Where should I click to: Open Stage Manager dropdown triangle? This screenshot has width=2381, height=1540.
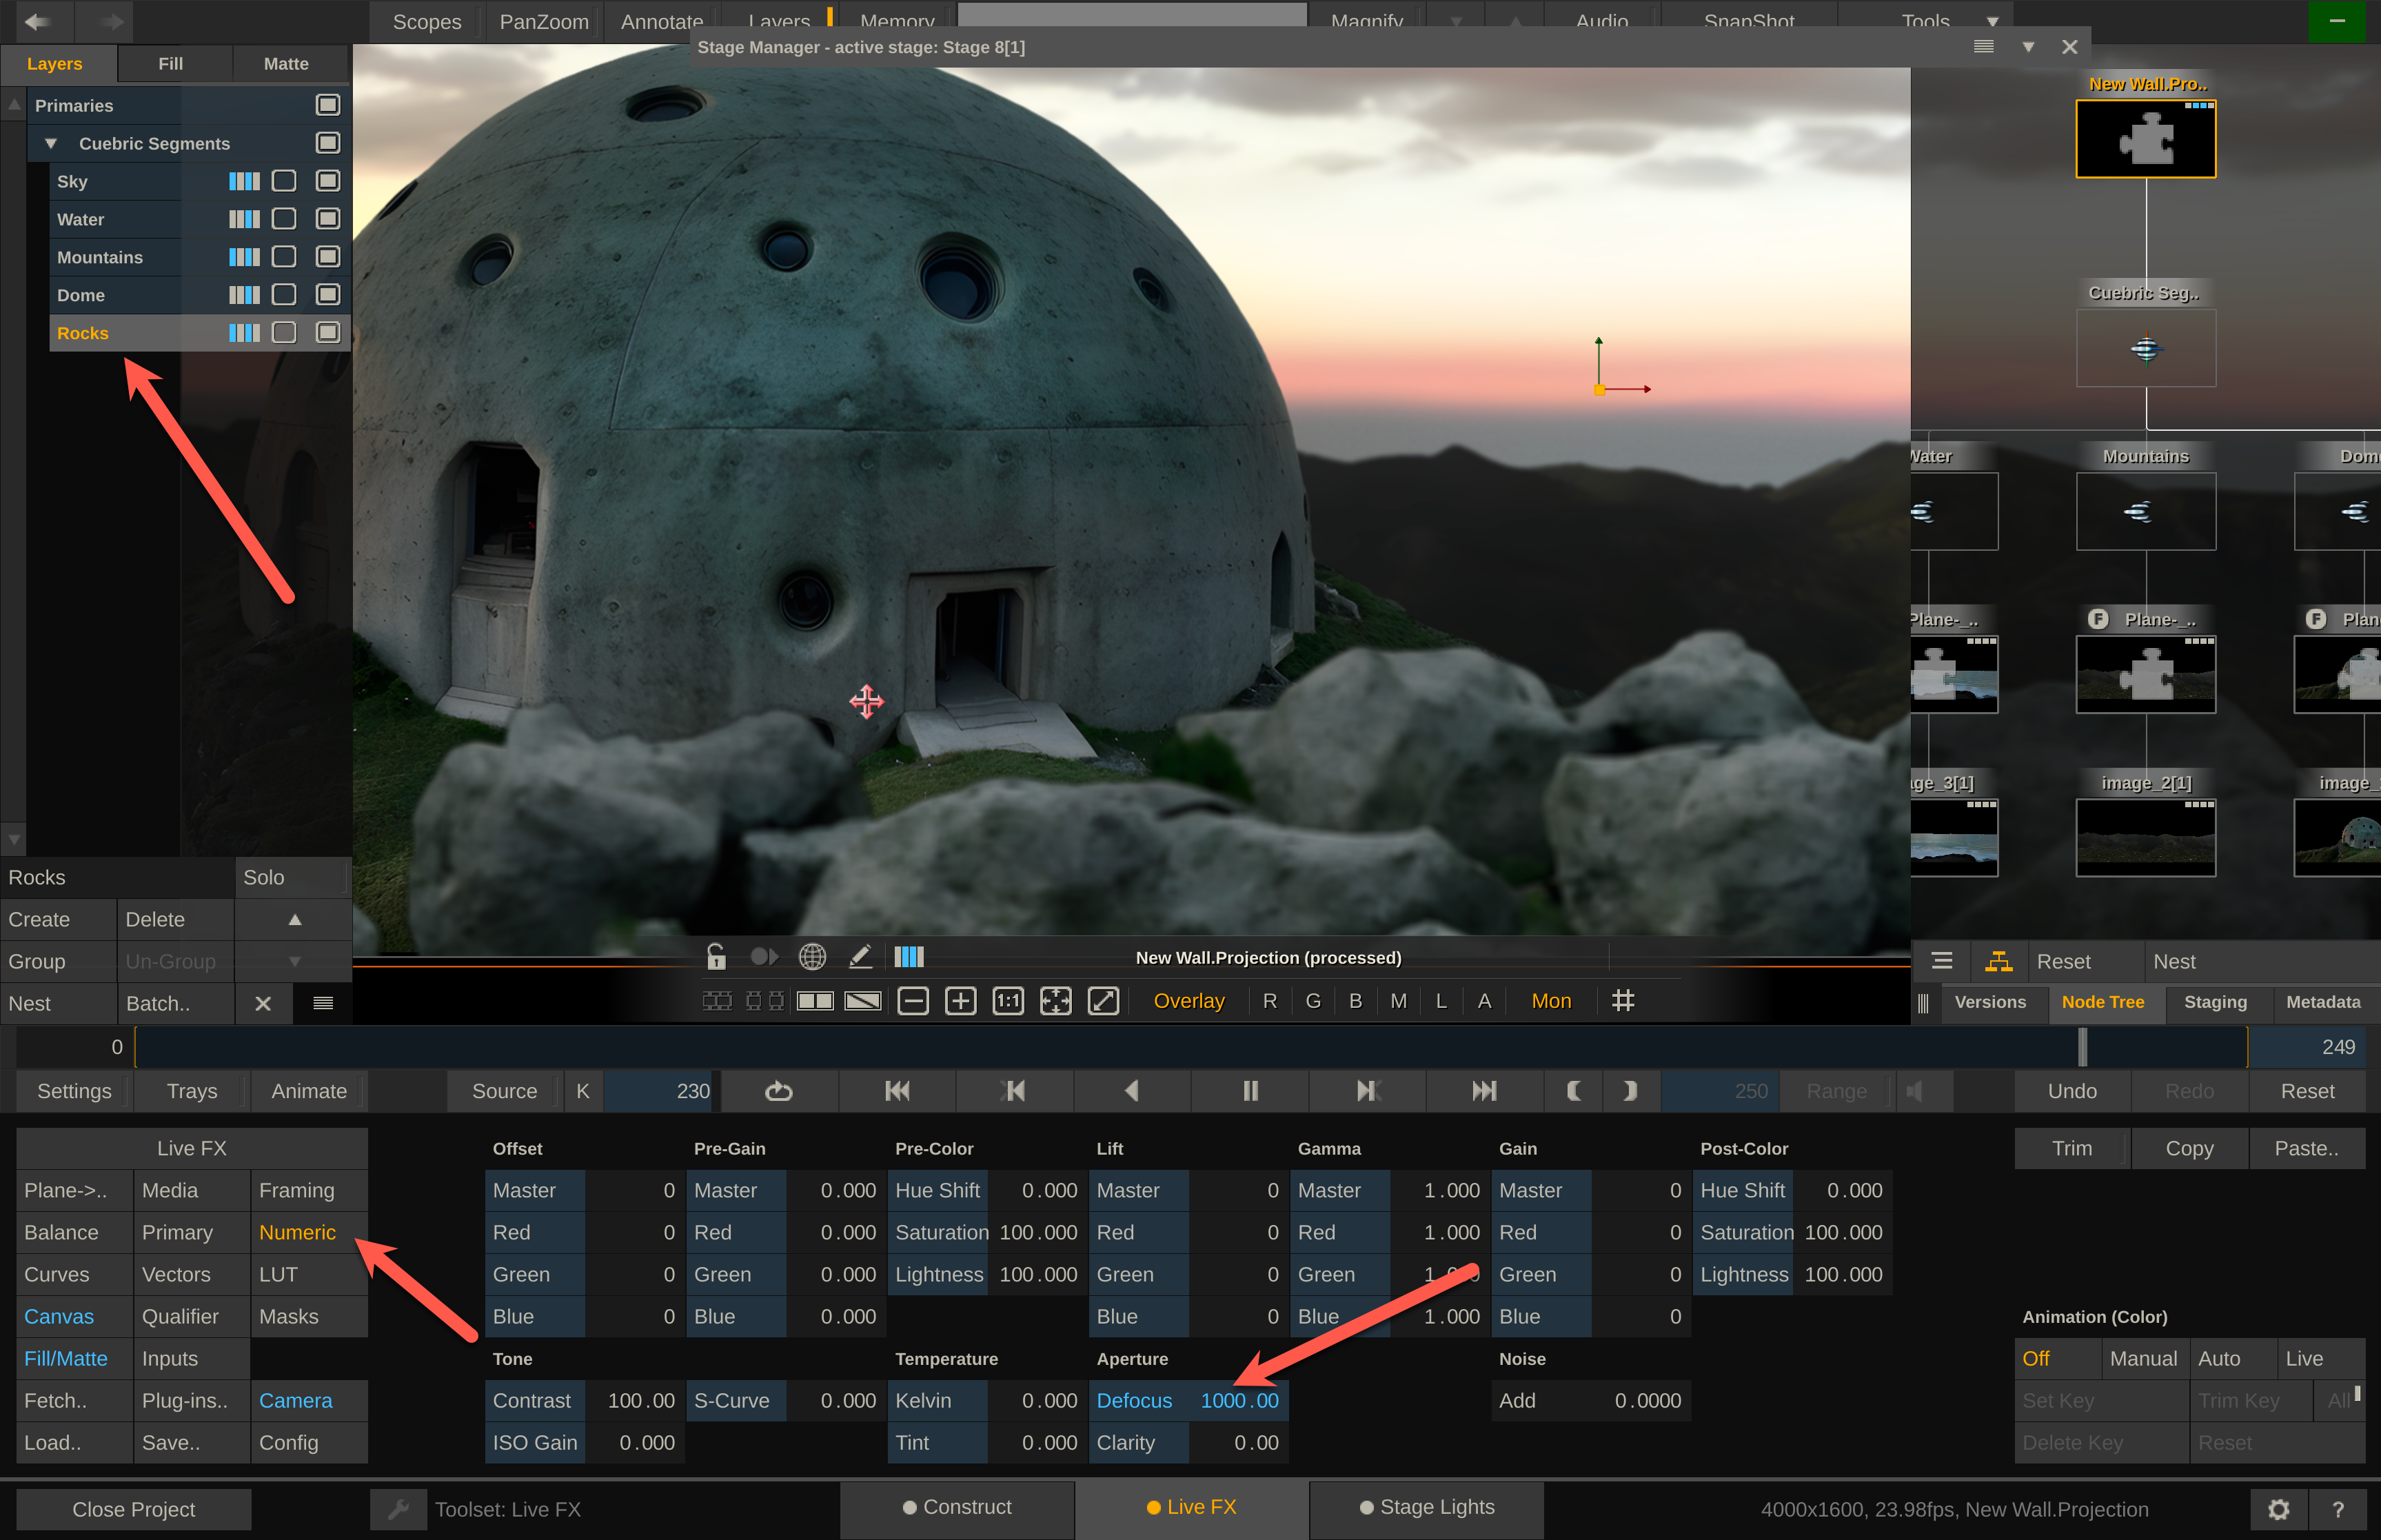(2028, 47)
